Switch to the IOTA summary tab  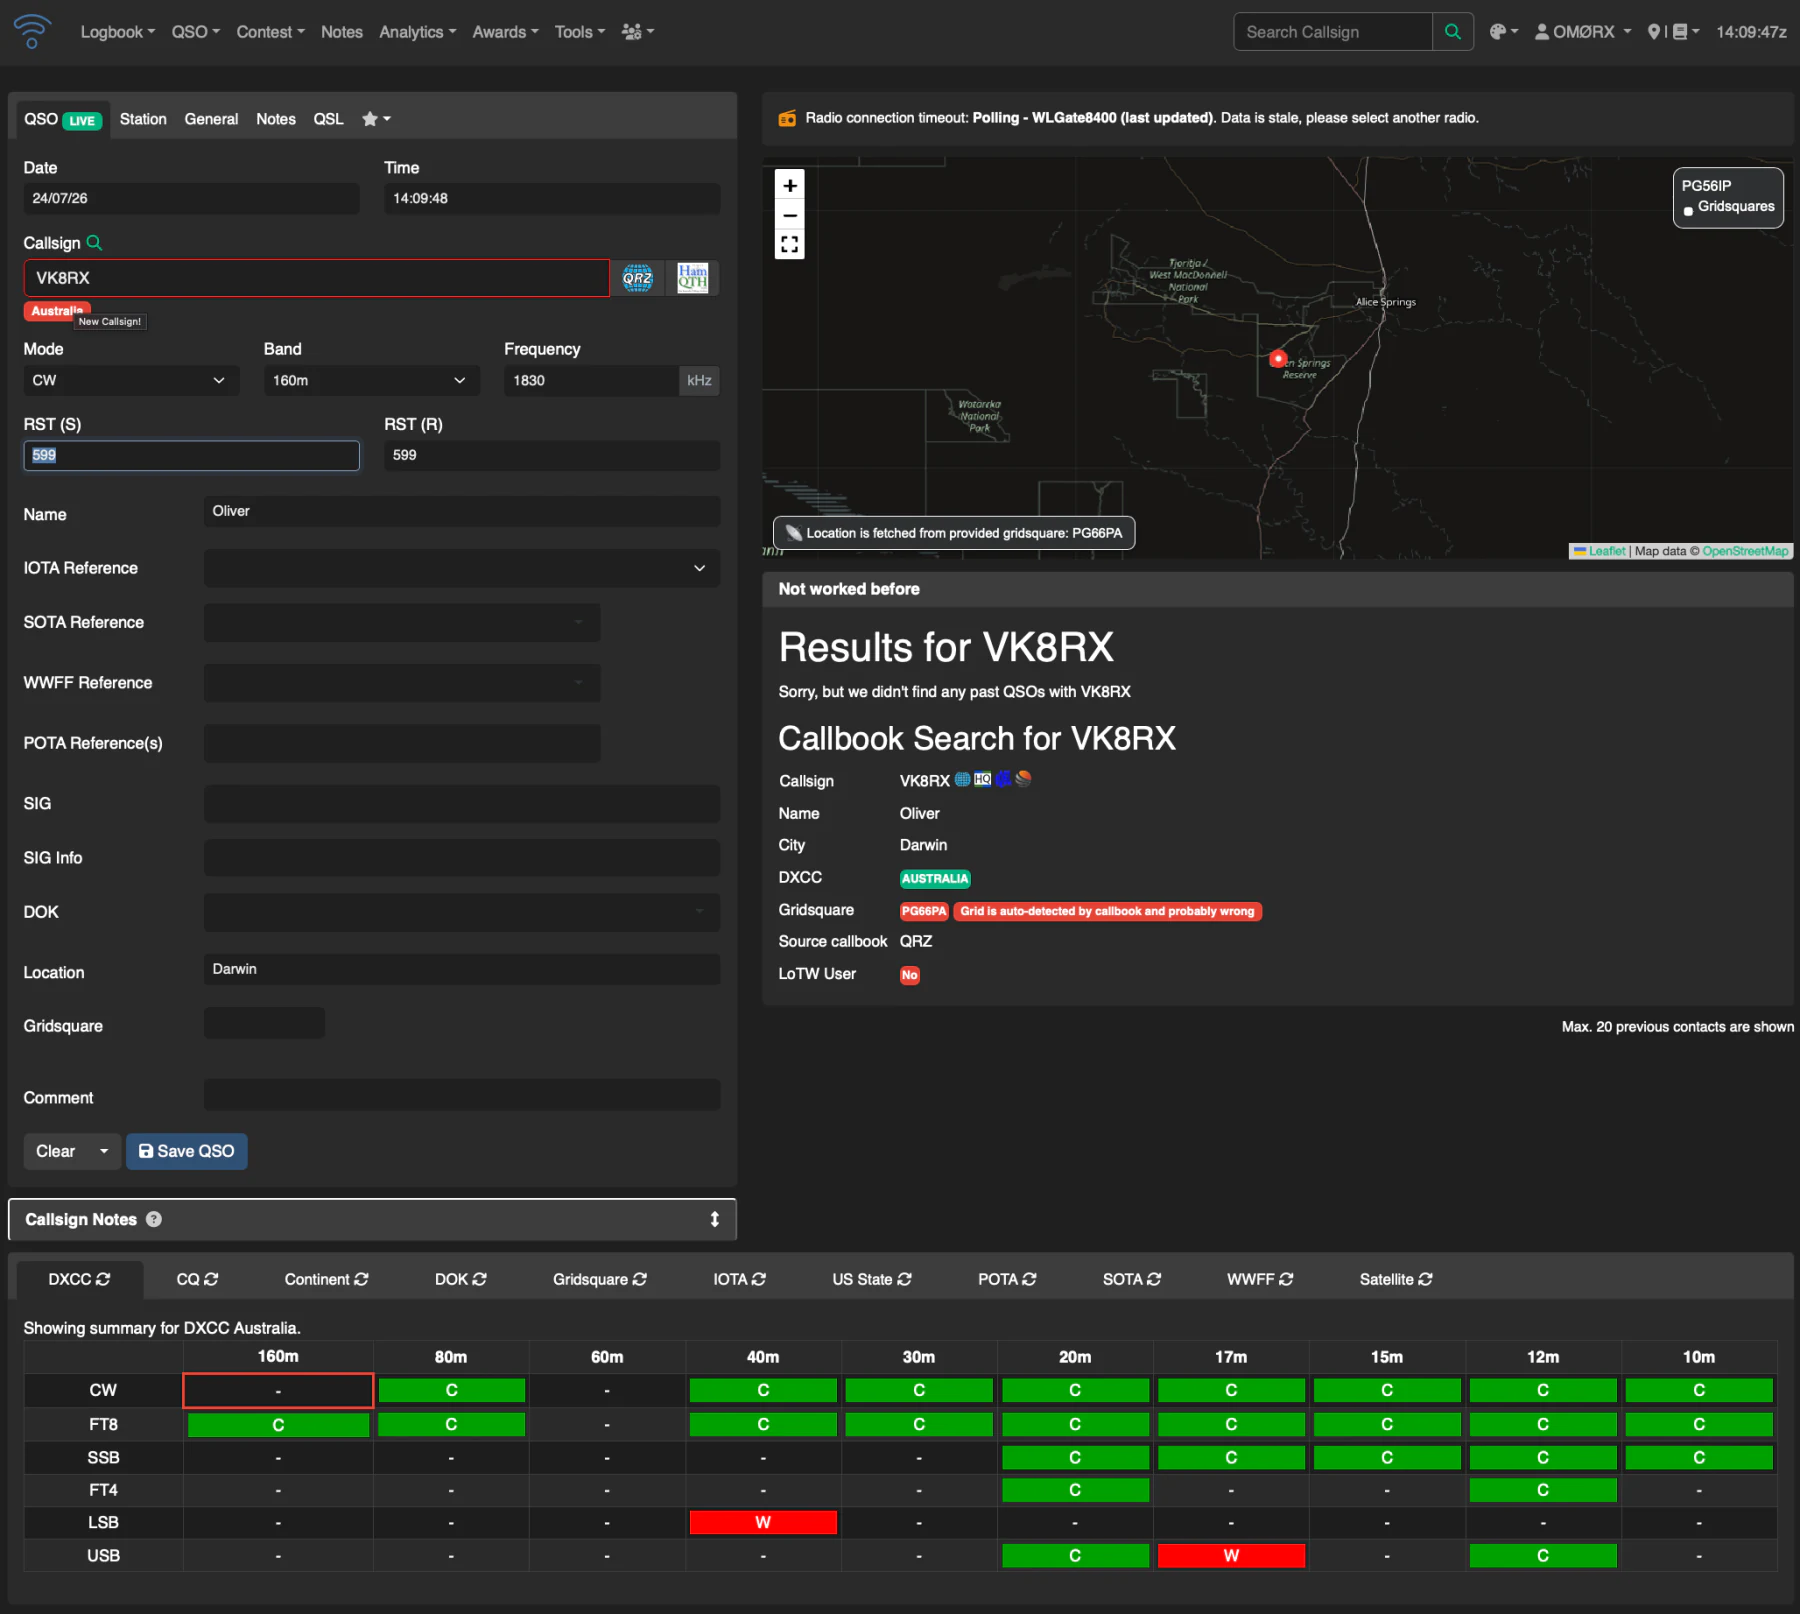click(739, 1279)
